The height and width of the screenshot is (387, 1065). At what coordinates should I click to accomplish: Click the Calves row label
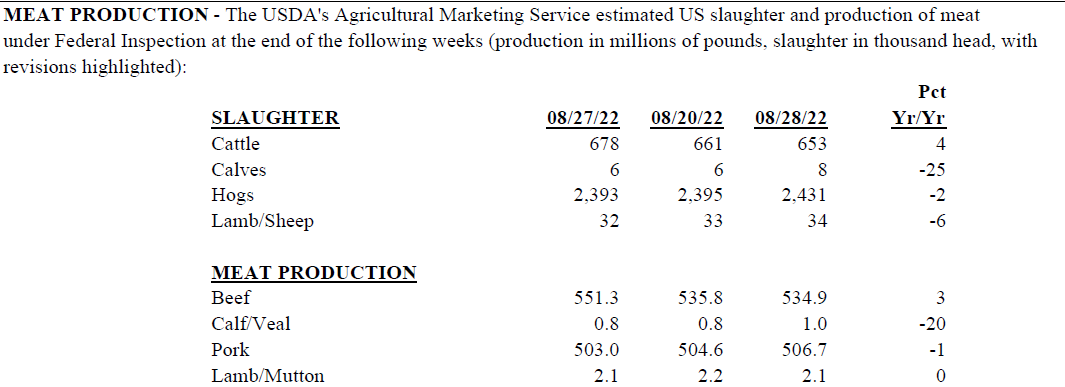coord(239,170)
